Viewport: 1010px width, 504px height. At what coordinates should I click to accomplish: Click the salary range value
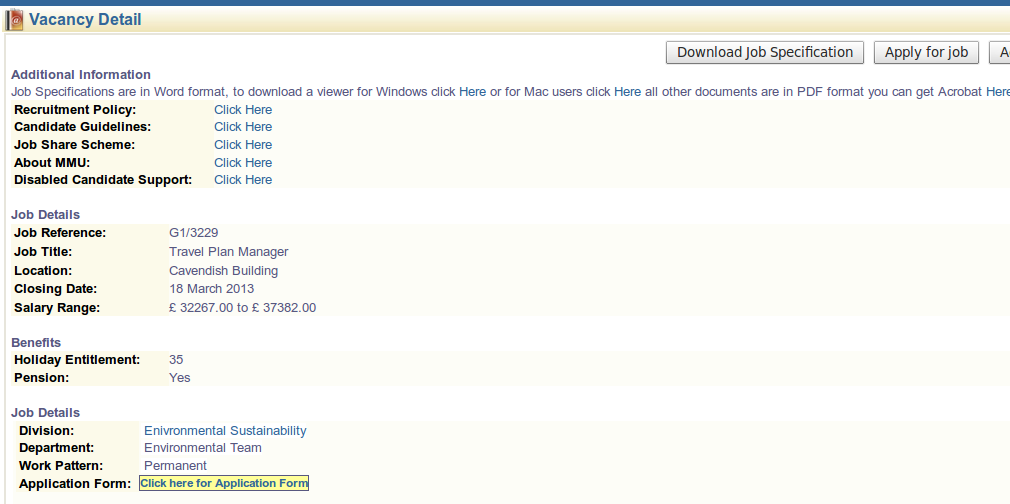click(242, 308)
